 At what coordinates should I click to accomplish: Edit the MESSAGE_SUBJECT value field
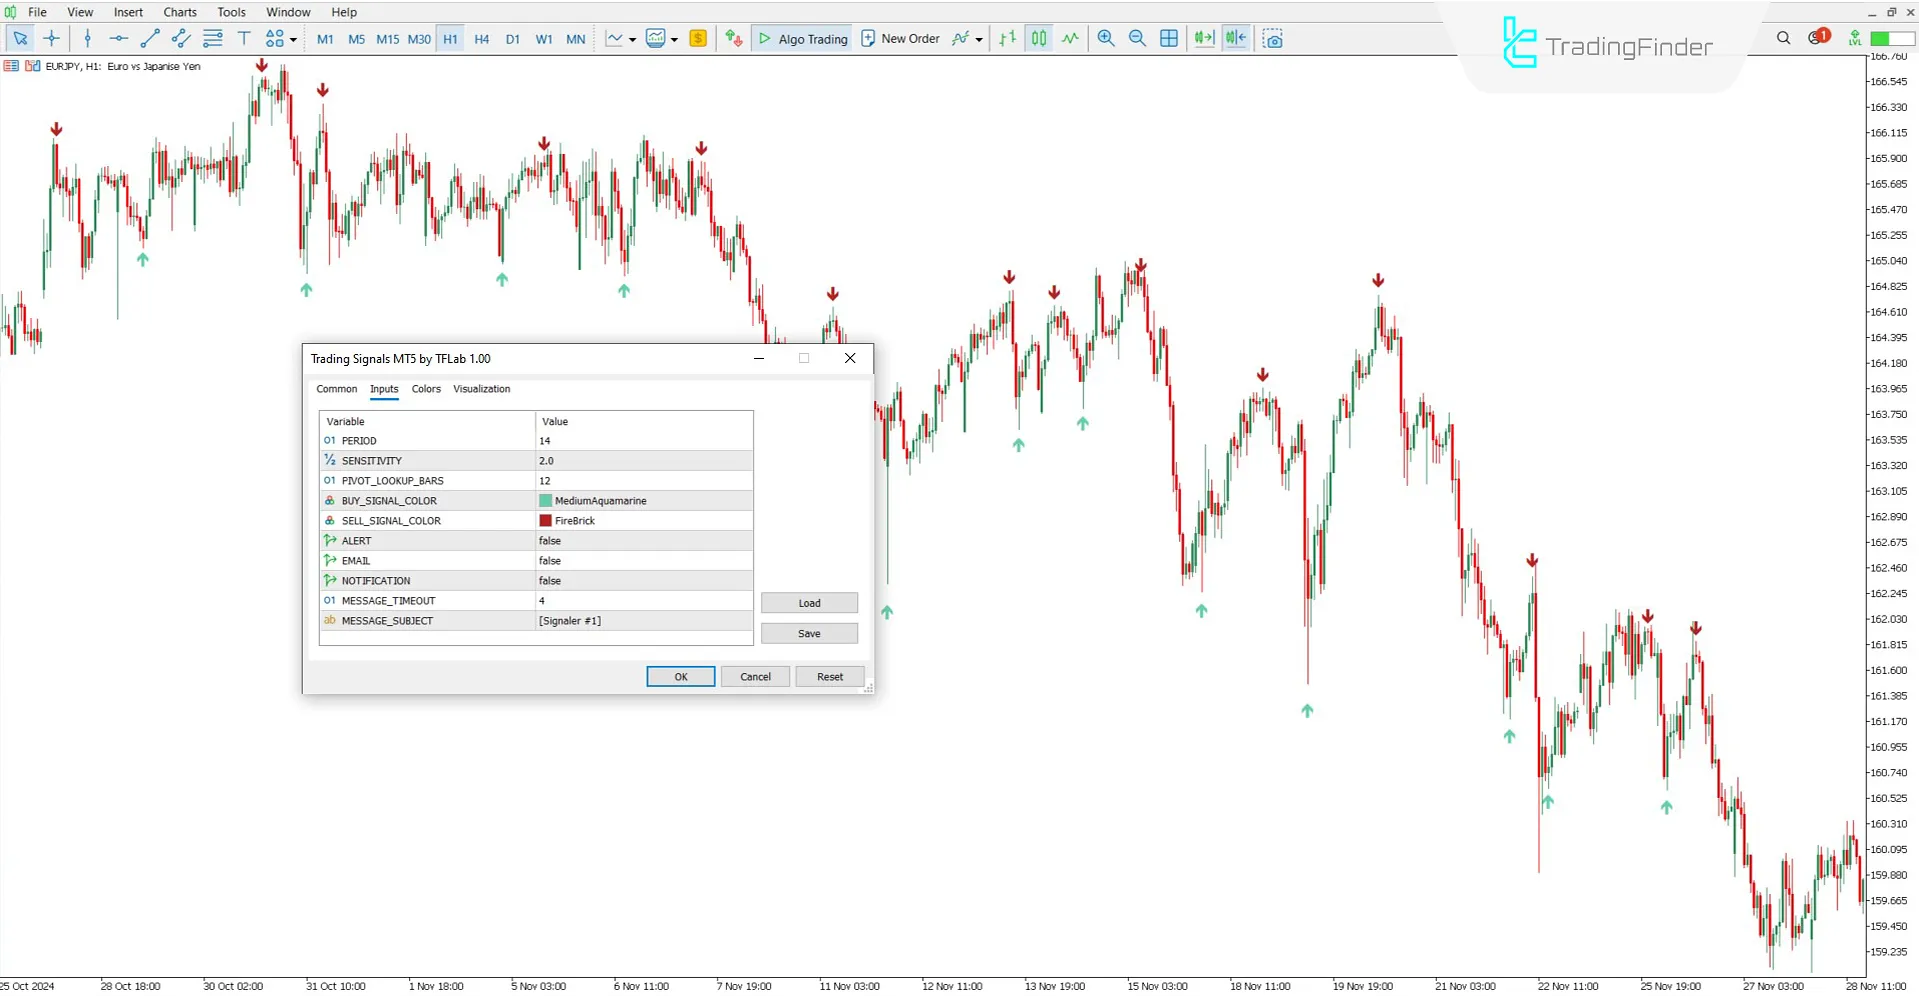click(644, 620)
